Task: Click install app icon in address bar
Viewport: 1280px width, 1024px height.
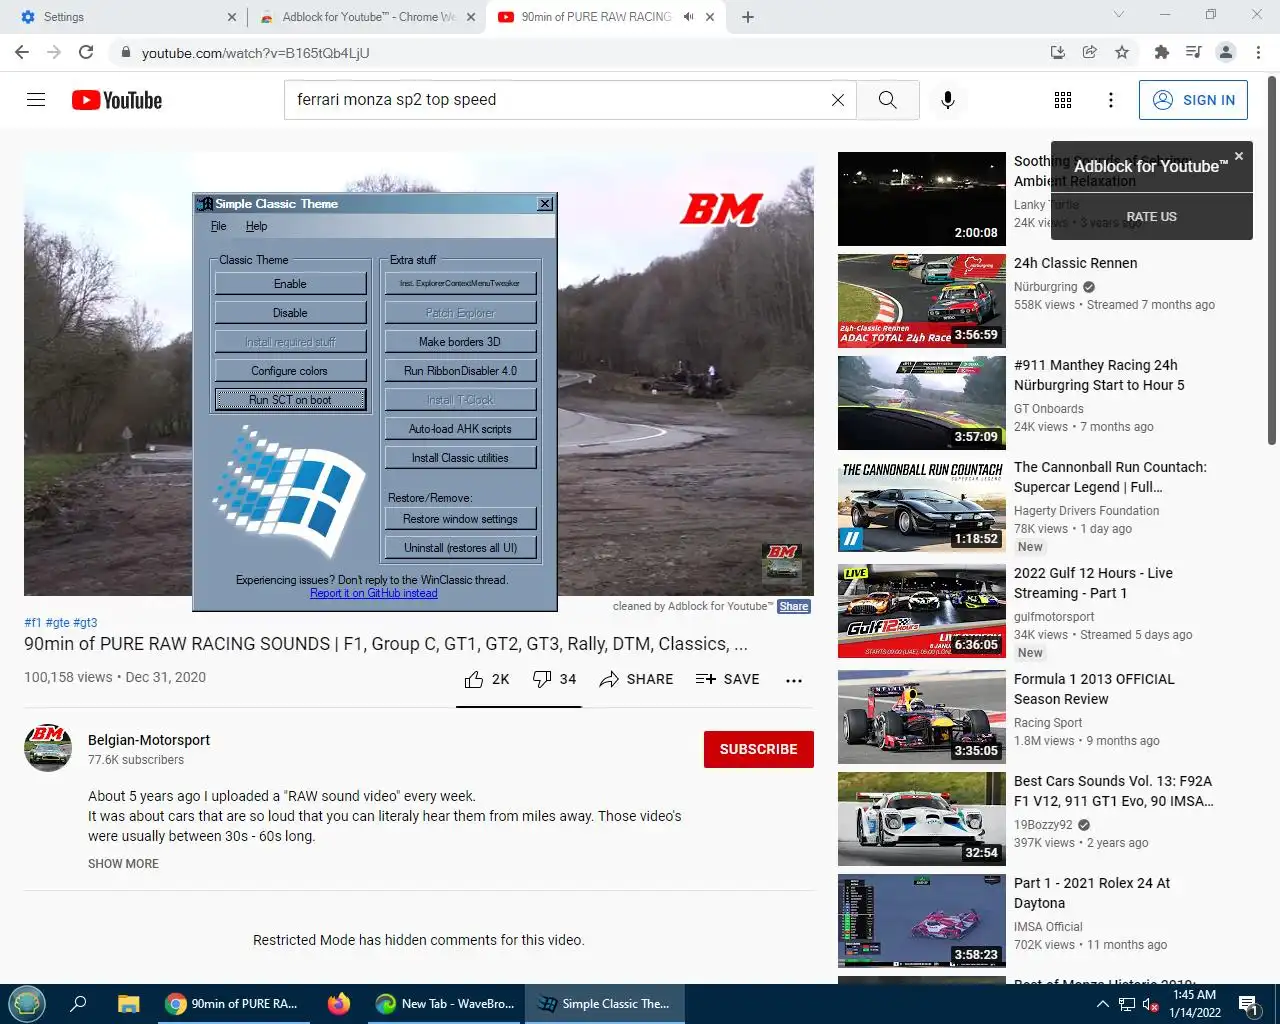Action: (x=1057, y=52)
